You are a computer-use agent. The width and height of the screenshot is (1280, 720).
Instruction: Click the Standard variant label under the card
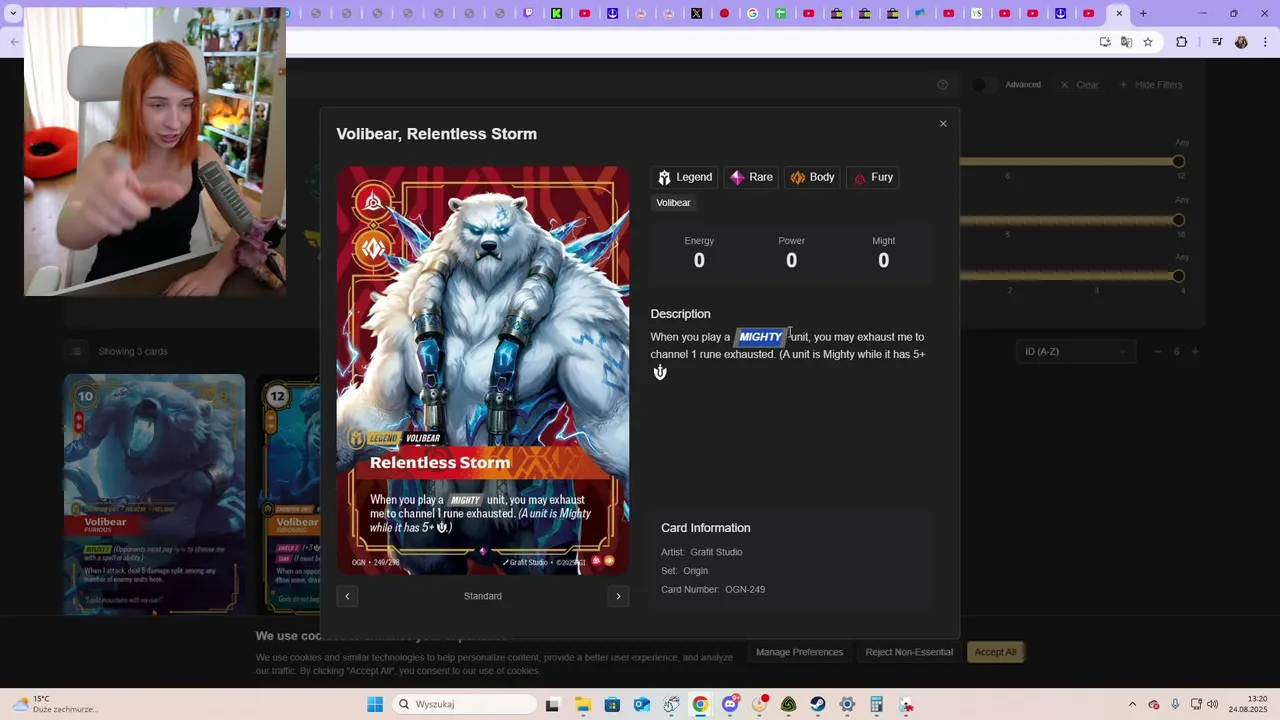click(x=483, y=596)
